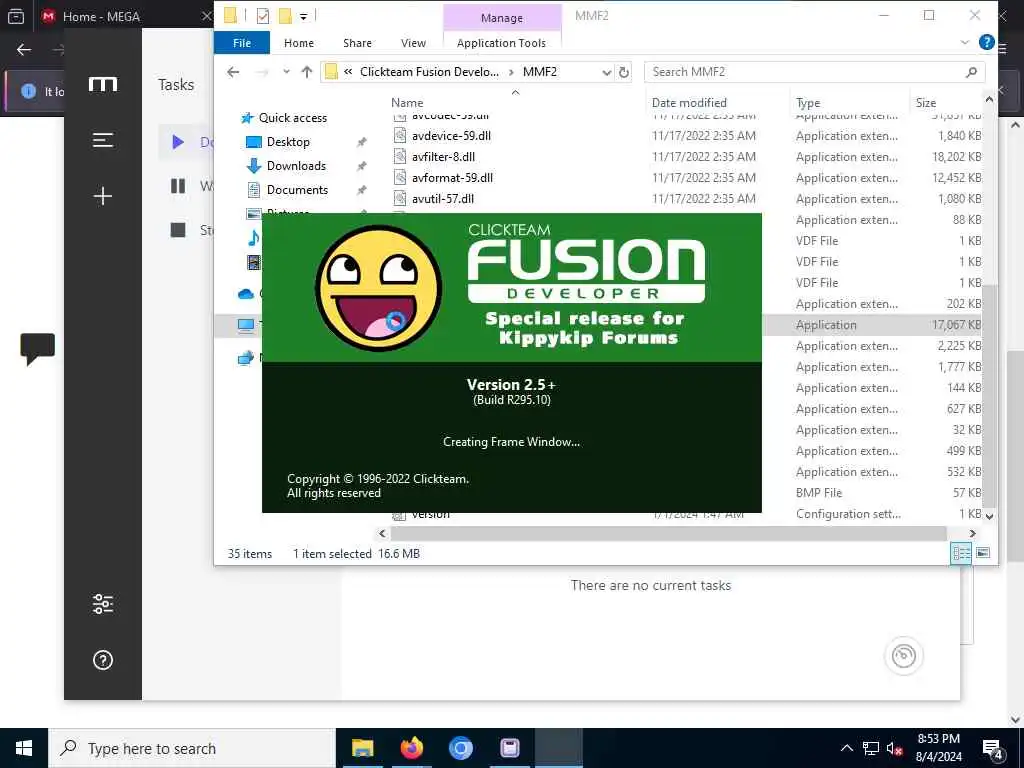Open the MEGA logo home icon
The width and height of the screenshot is (1024, 768).
103,84
